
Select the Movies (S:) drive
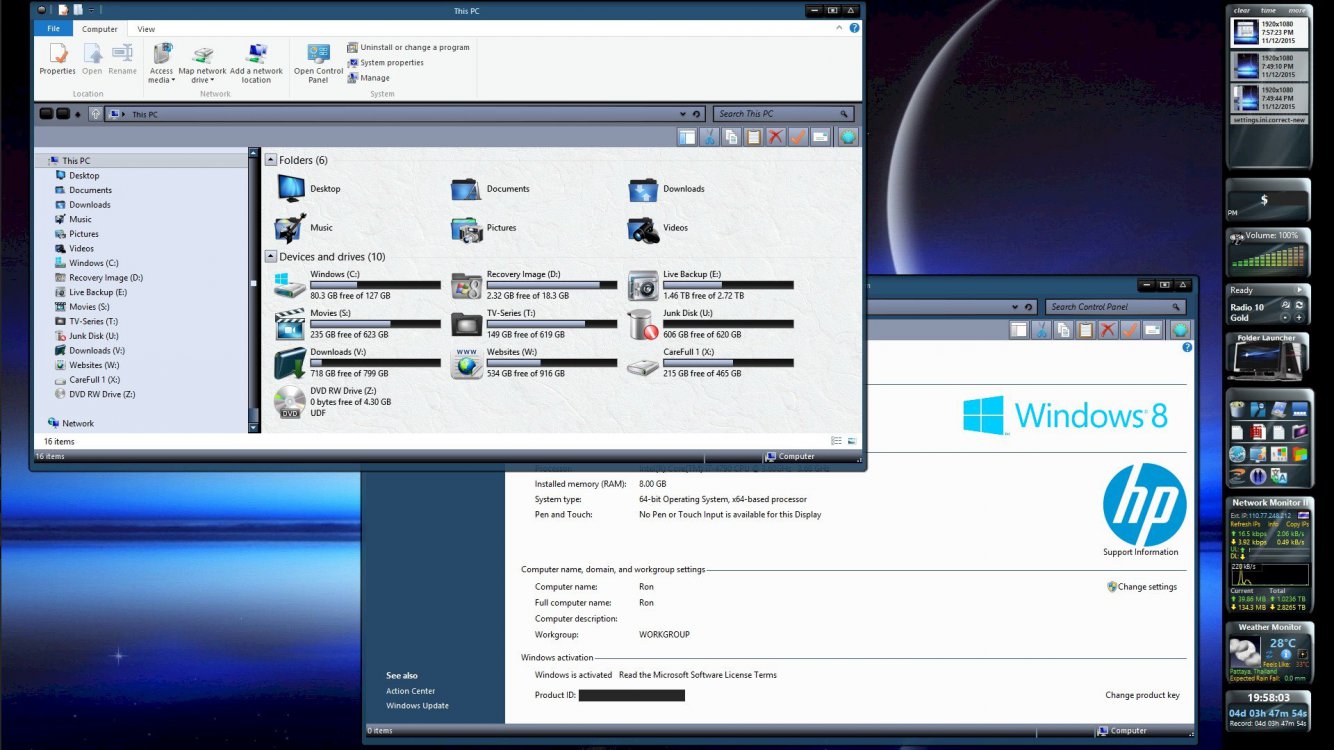(357, 324)
